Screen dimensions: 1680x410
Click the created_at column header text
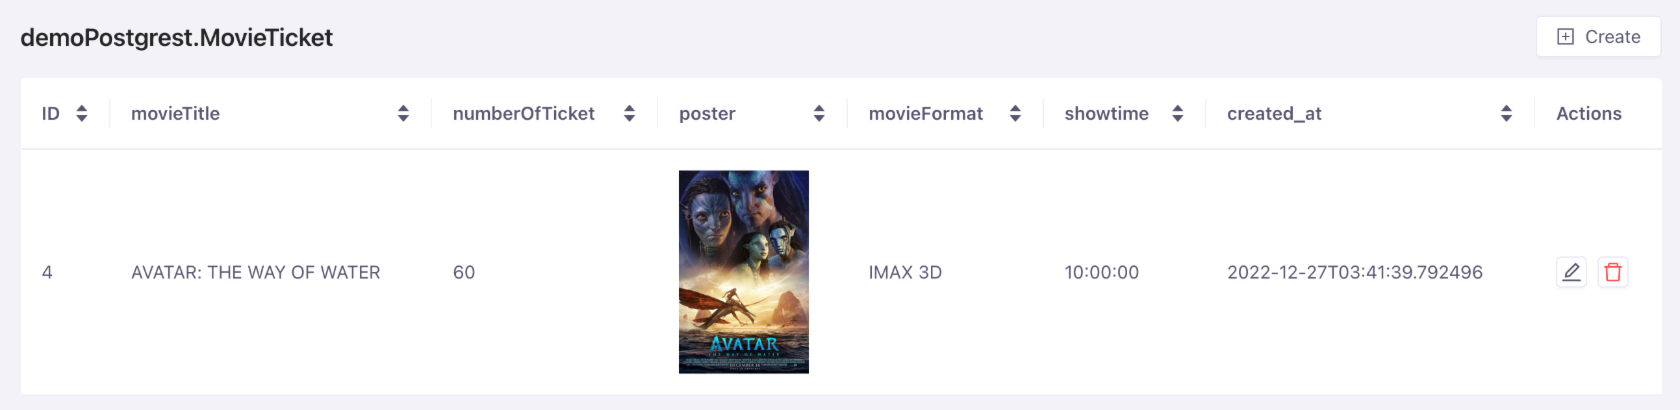coord(1274,114)
